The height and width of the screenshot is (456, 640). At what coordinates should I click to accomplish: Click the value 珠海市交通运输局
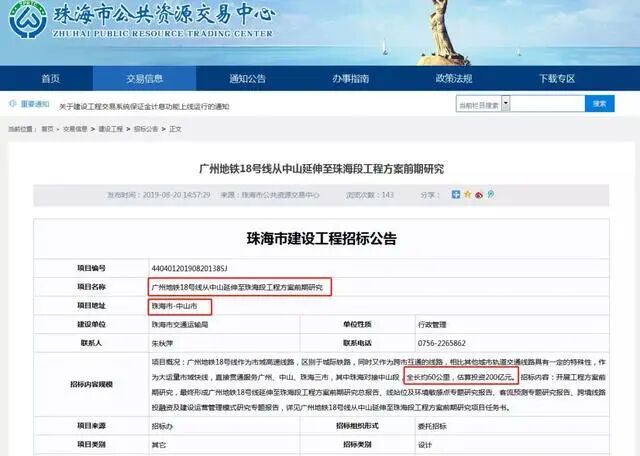180,325
